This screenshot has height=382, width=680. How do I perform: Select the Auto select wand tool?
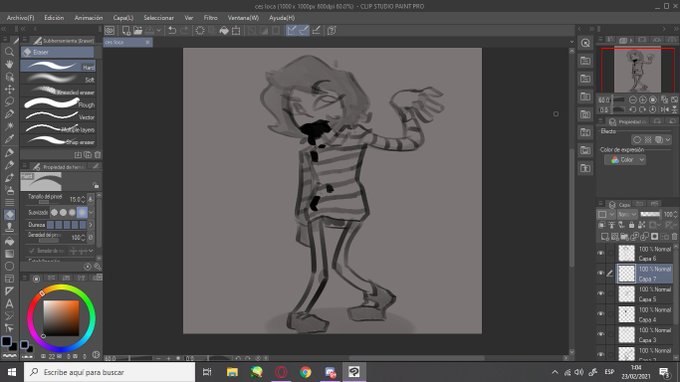coord(9,127)
